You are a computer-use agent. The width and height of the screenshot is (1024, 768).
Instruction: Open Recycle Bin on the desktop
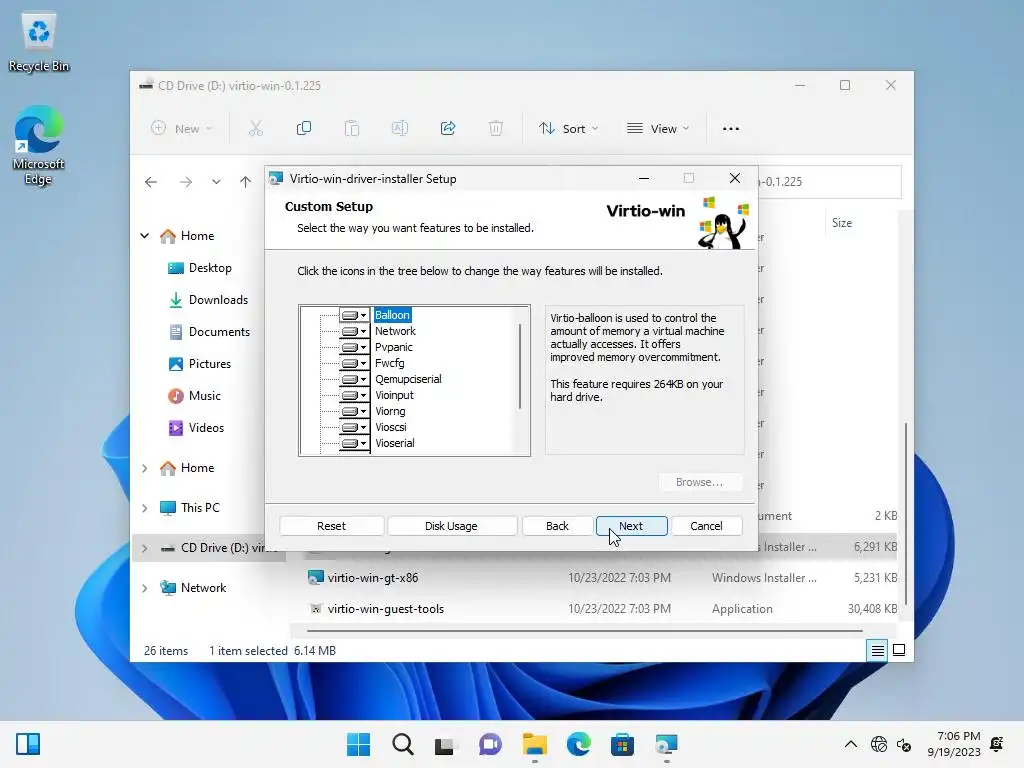(x=39, y=42)
